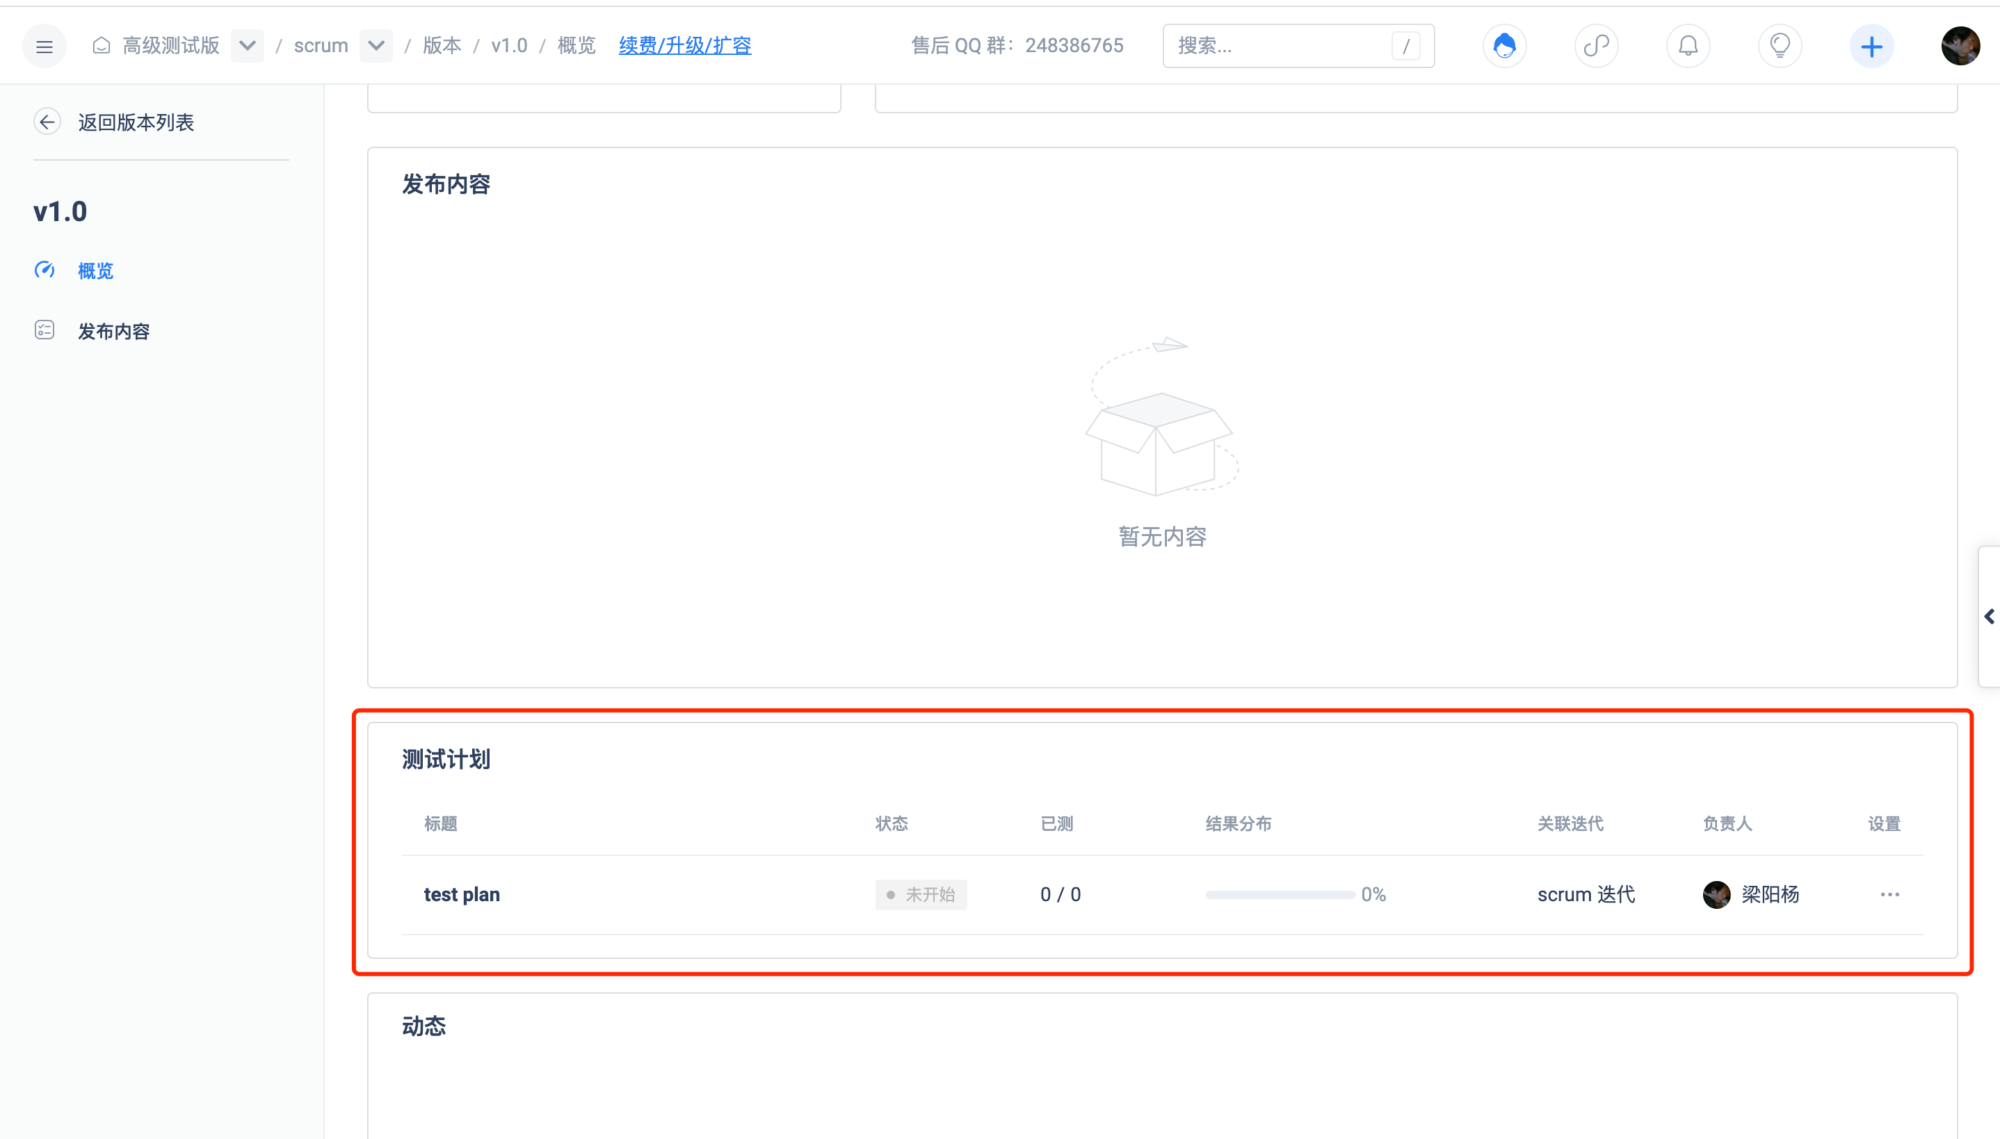Expand the 高级测试版 project dropdown
2000x1139 pixels.
(247, 46)
